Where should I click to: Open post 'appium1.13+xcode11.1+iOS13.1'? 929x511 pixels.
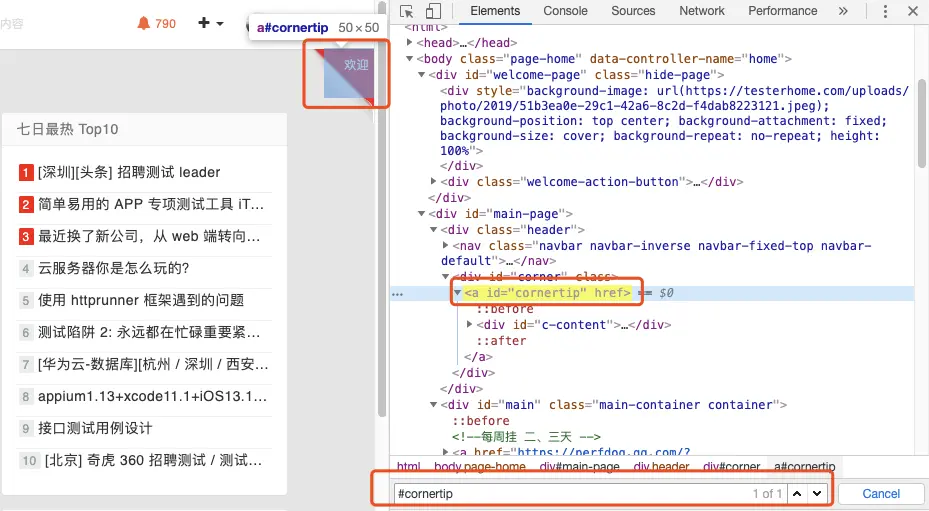[x=152, y=396]
